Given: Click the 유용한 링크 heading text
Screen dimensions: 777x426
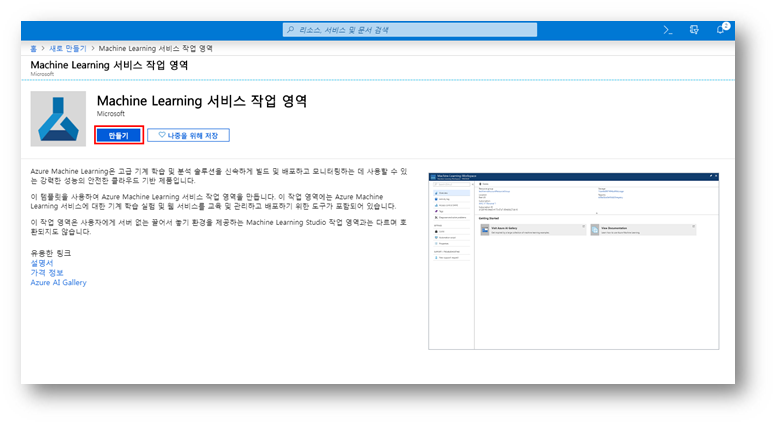Looking at the screenshot, I should coord(51,253).
